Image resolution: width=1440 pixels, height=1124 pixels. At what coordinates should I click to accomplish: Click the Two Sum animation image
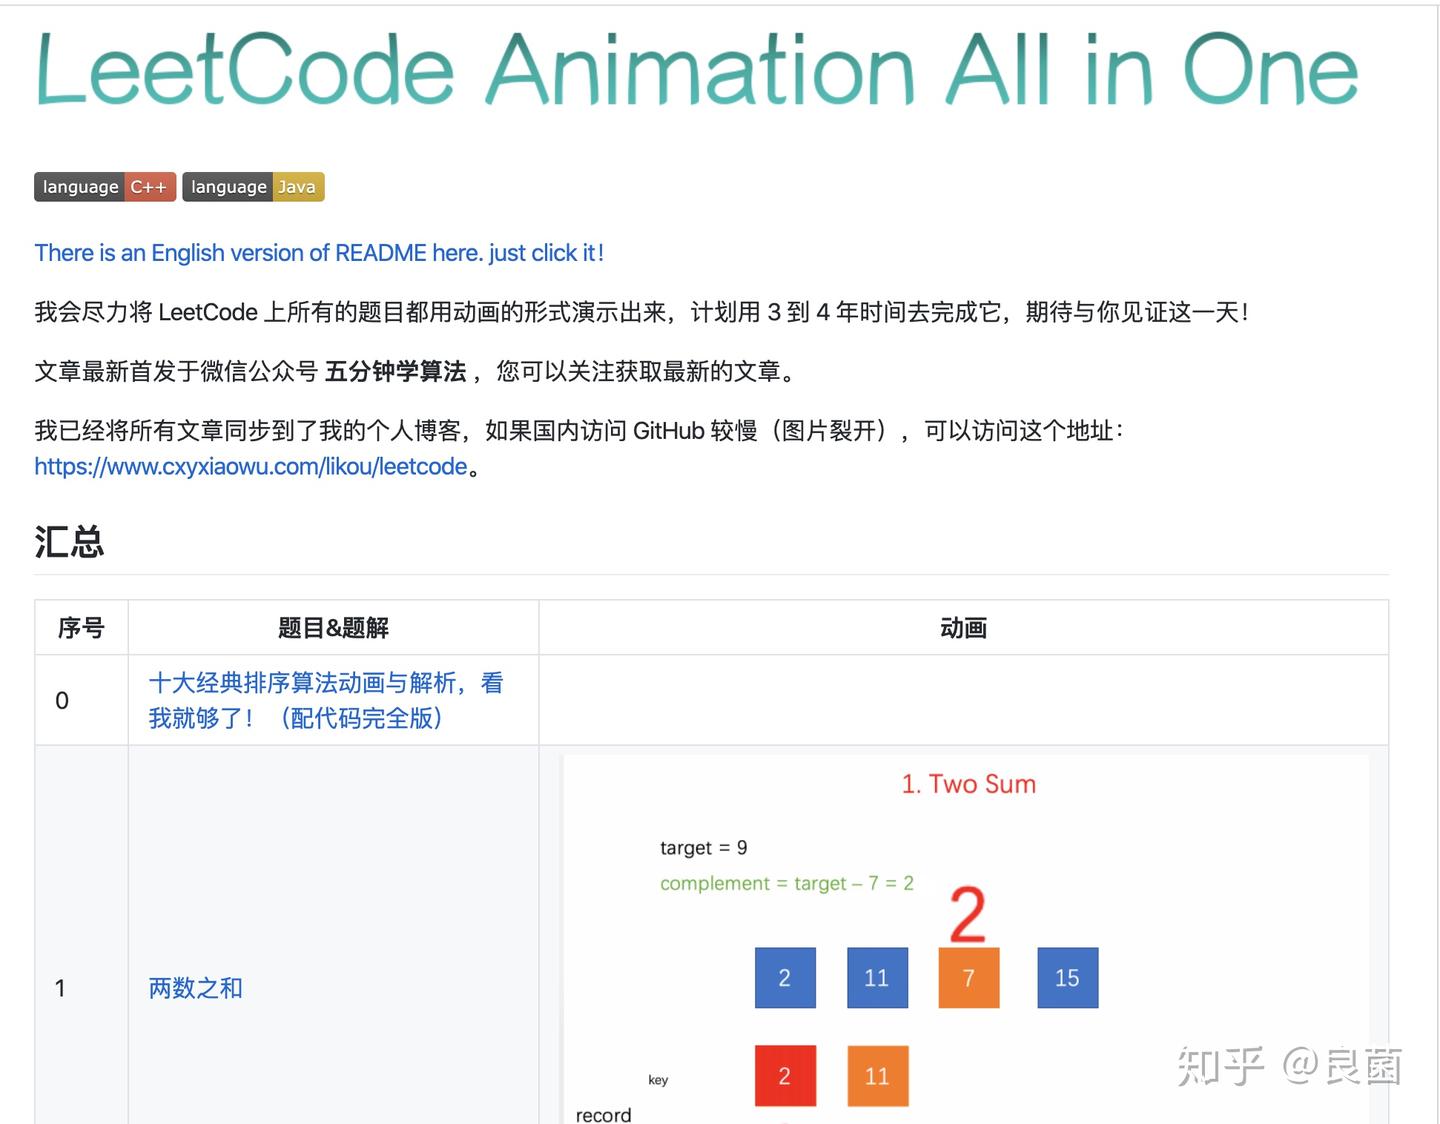point(966,939)
